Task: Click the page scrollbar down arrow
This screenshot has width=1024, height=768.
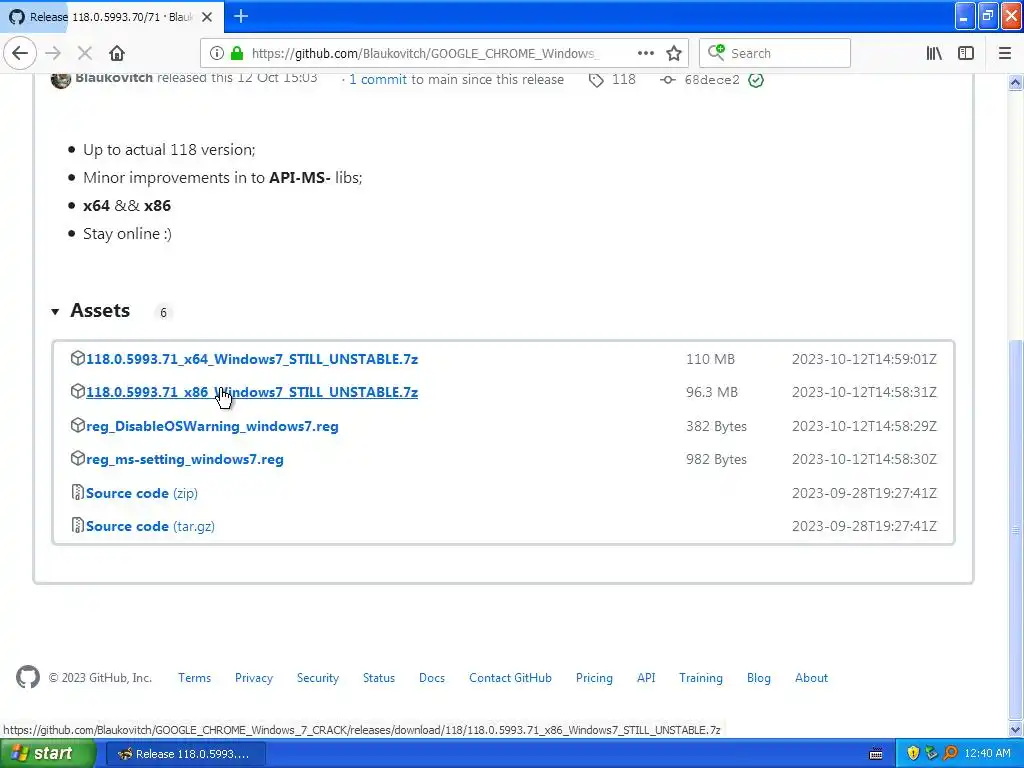Action: point(1016,729)
